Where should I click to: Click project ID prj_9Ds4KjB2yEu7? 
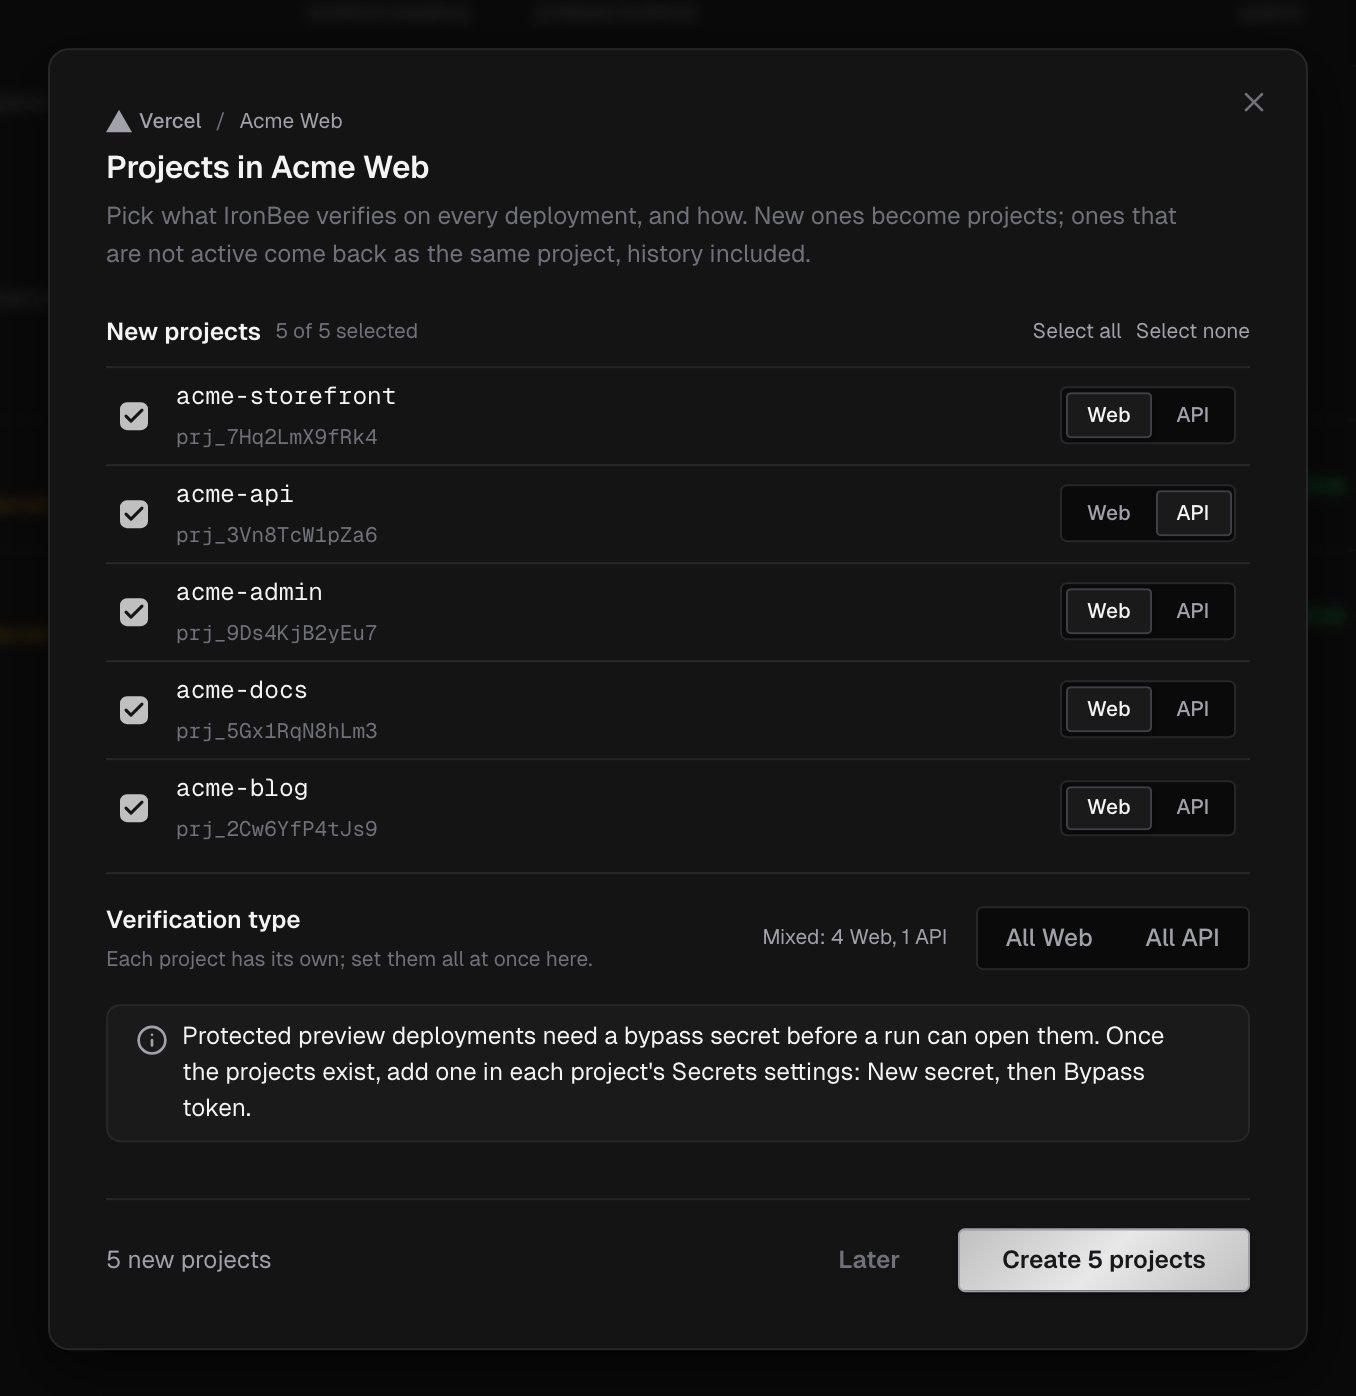click(277, 633)
